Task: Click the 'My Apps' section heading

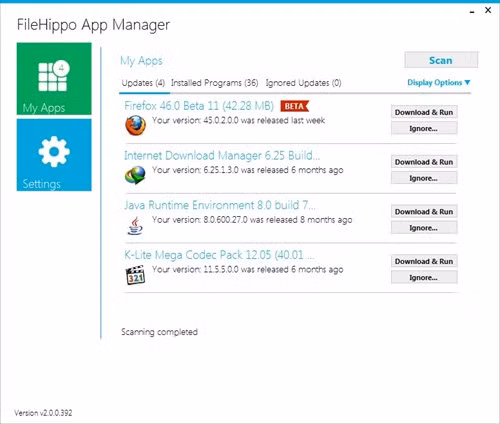Action: point(141,61)
